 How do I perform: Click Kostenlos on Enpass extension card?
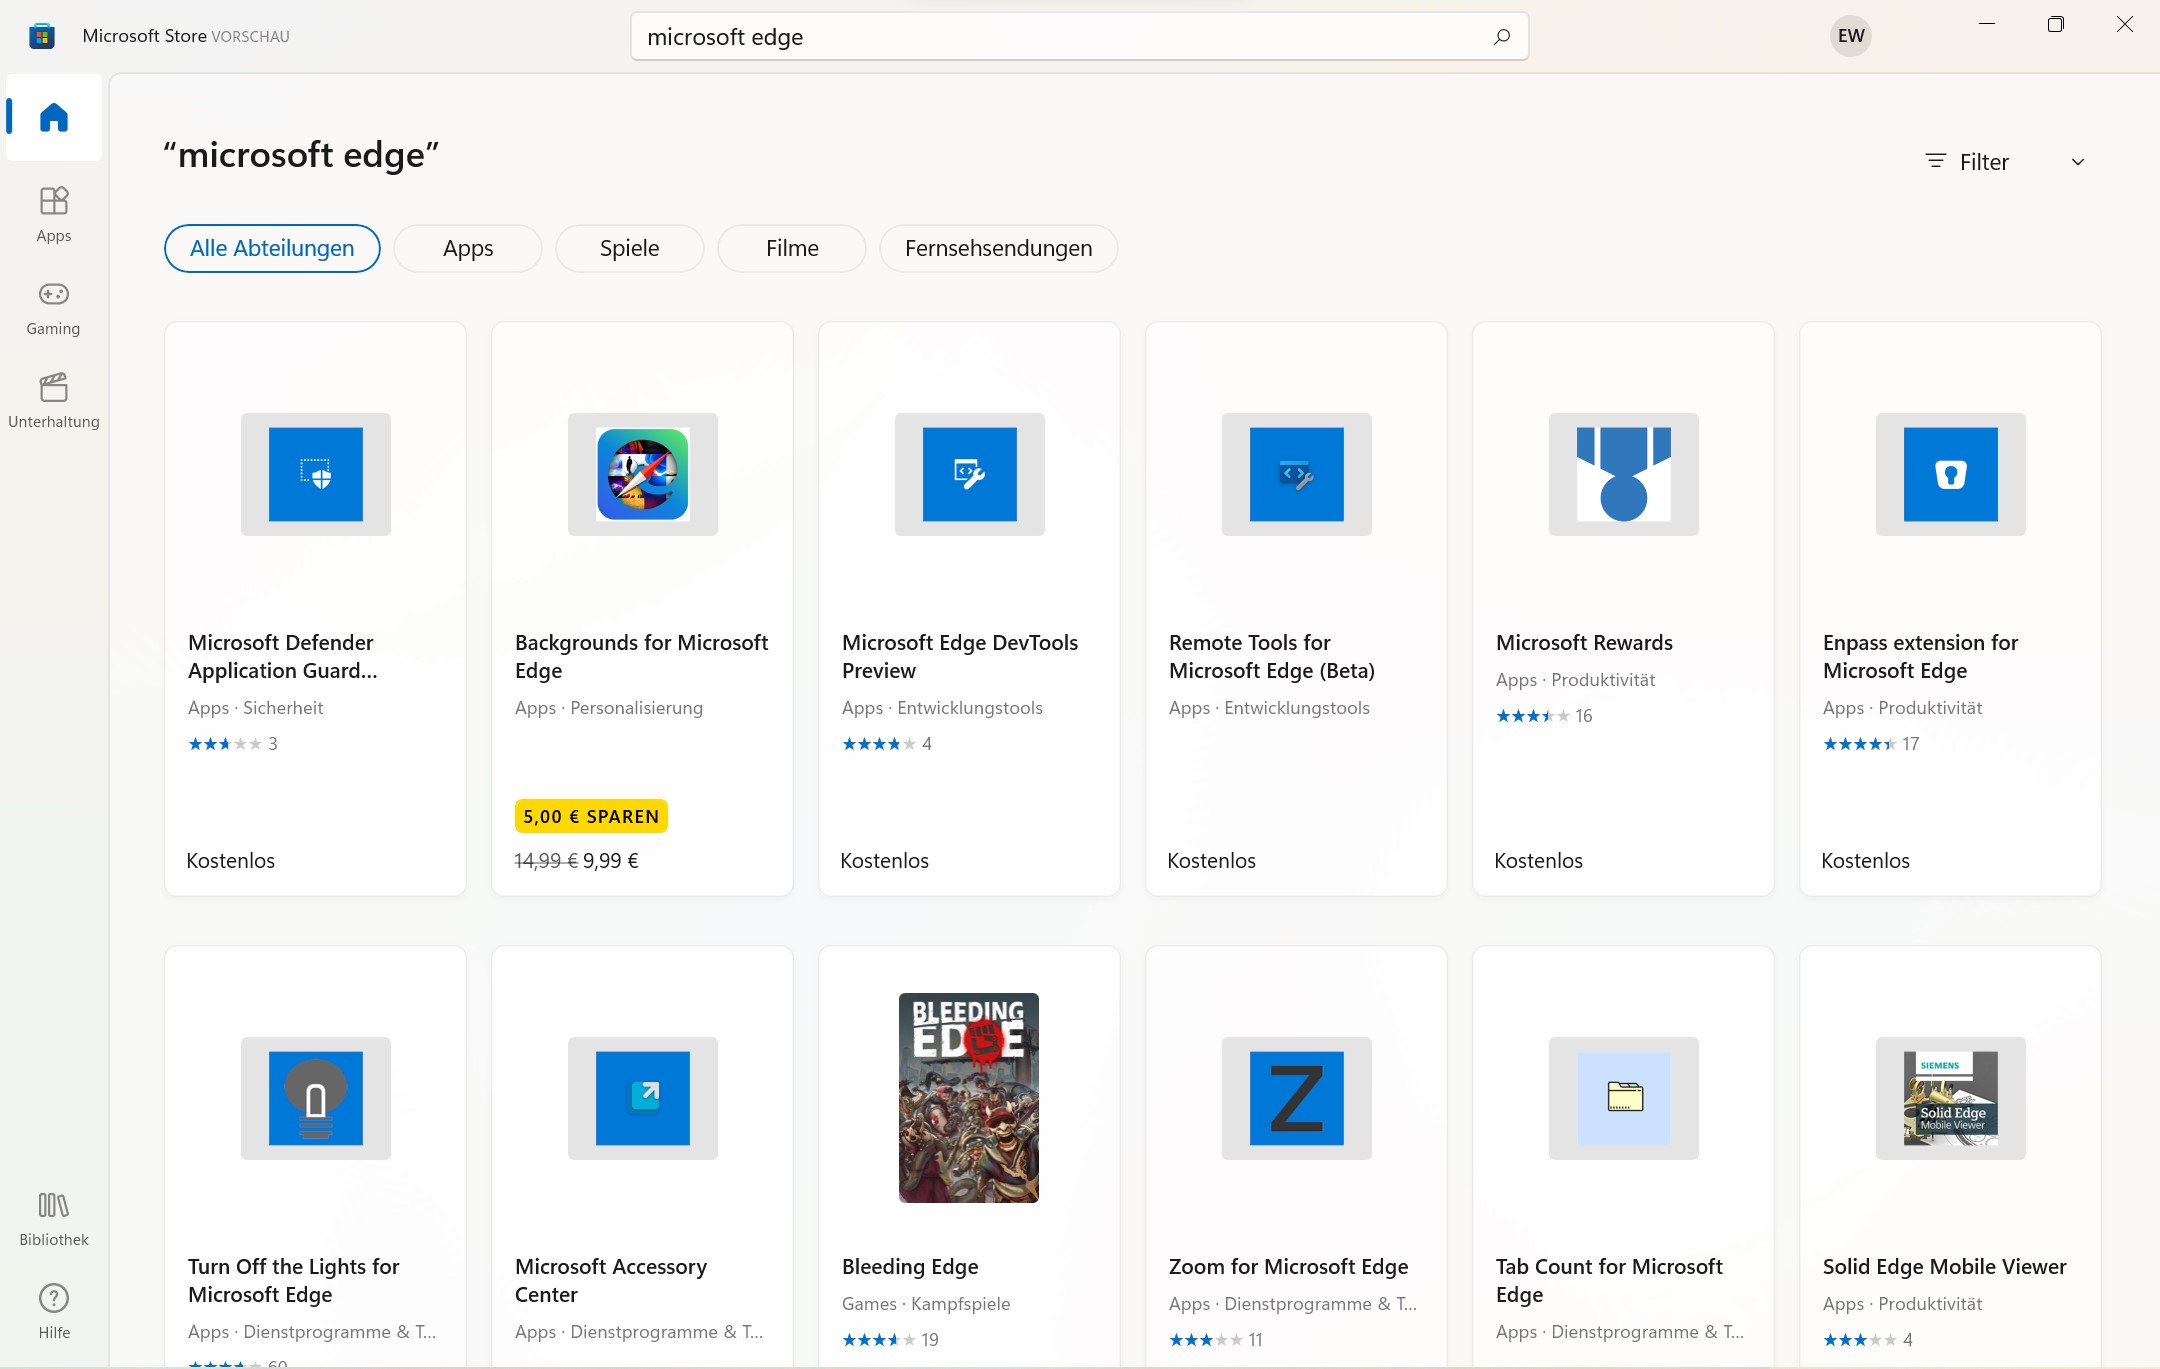point(1865,860)
